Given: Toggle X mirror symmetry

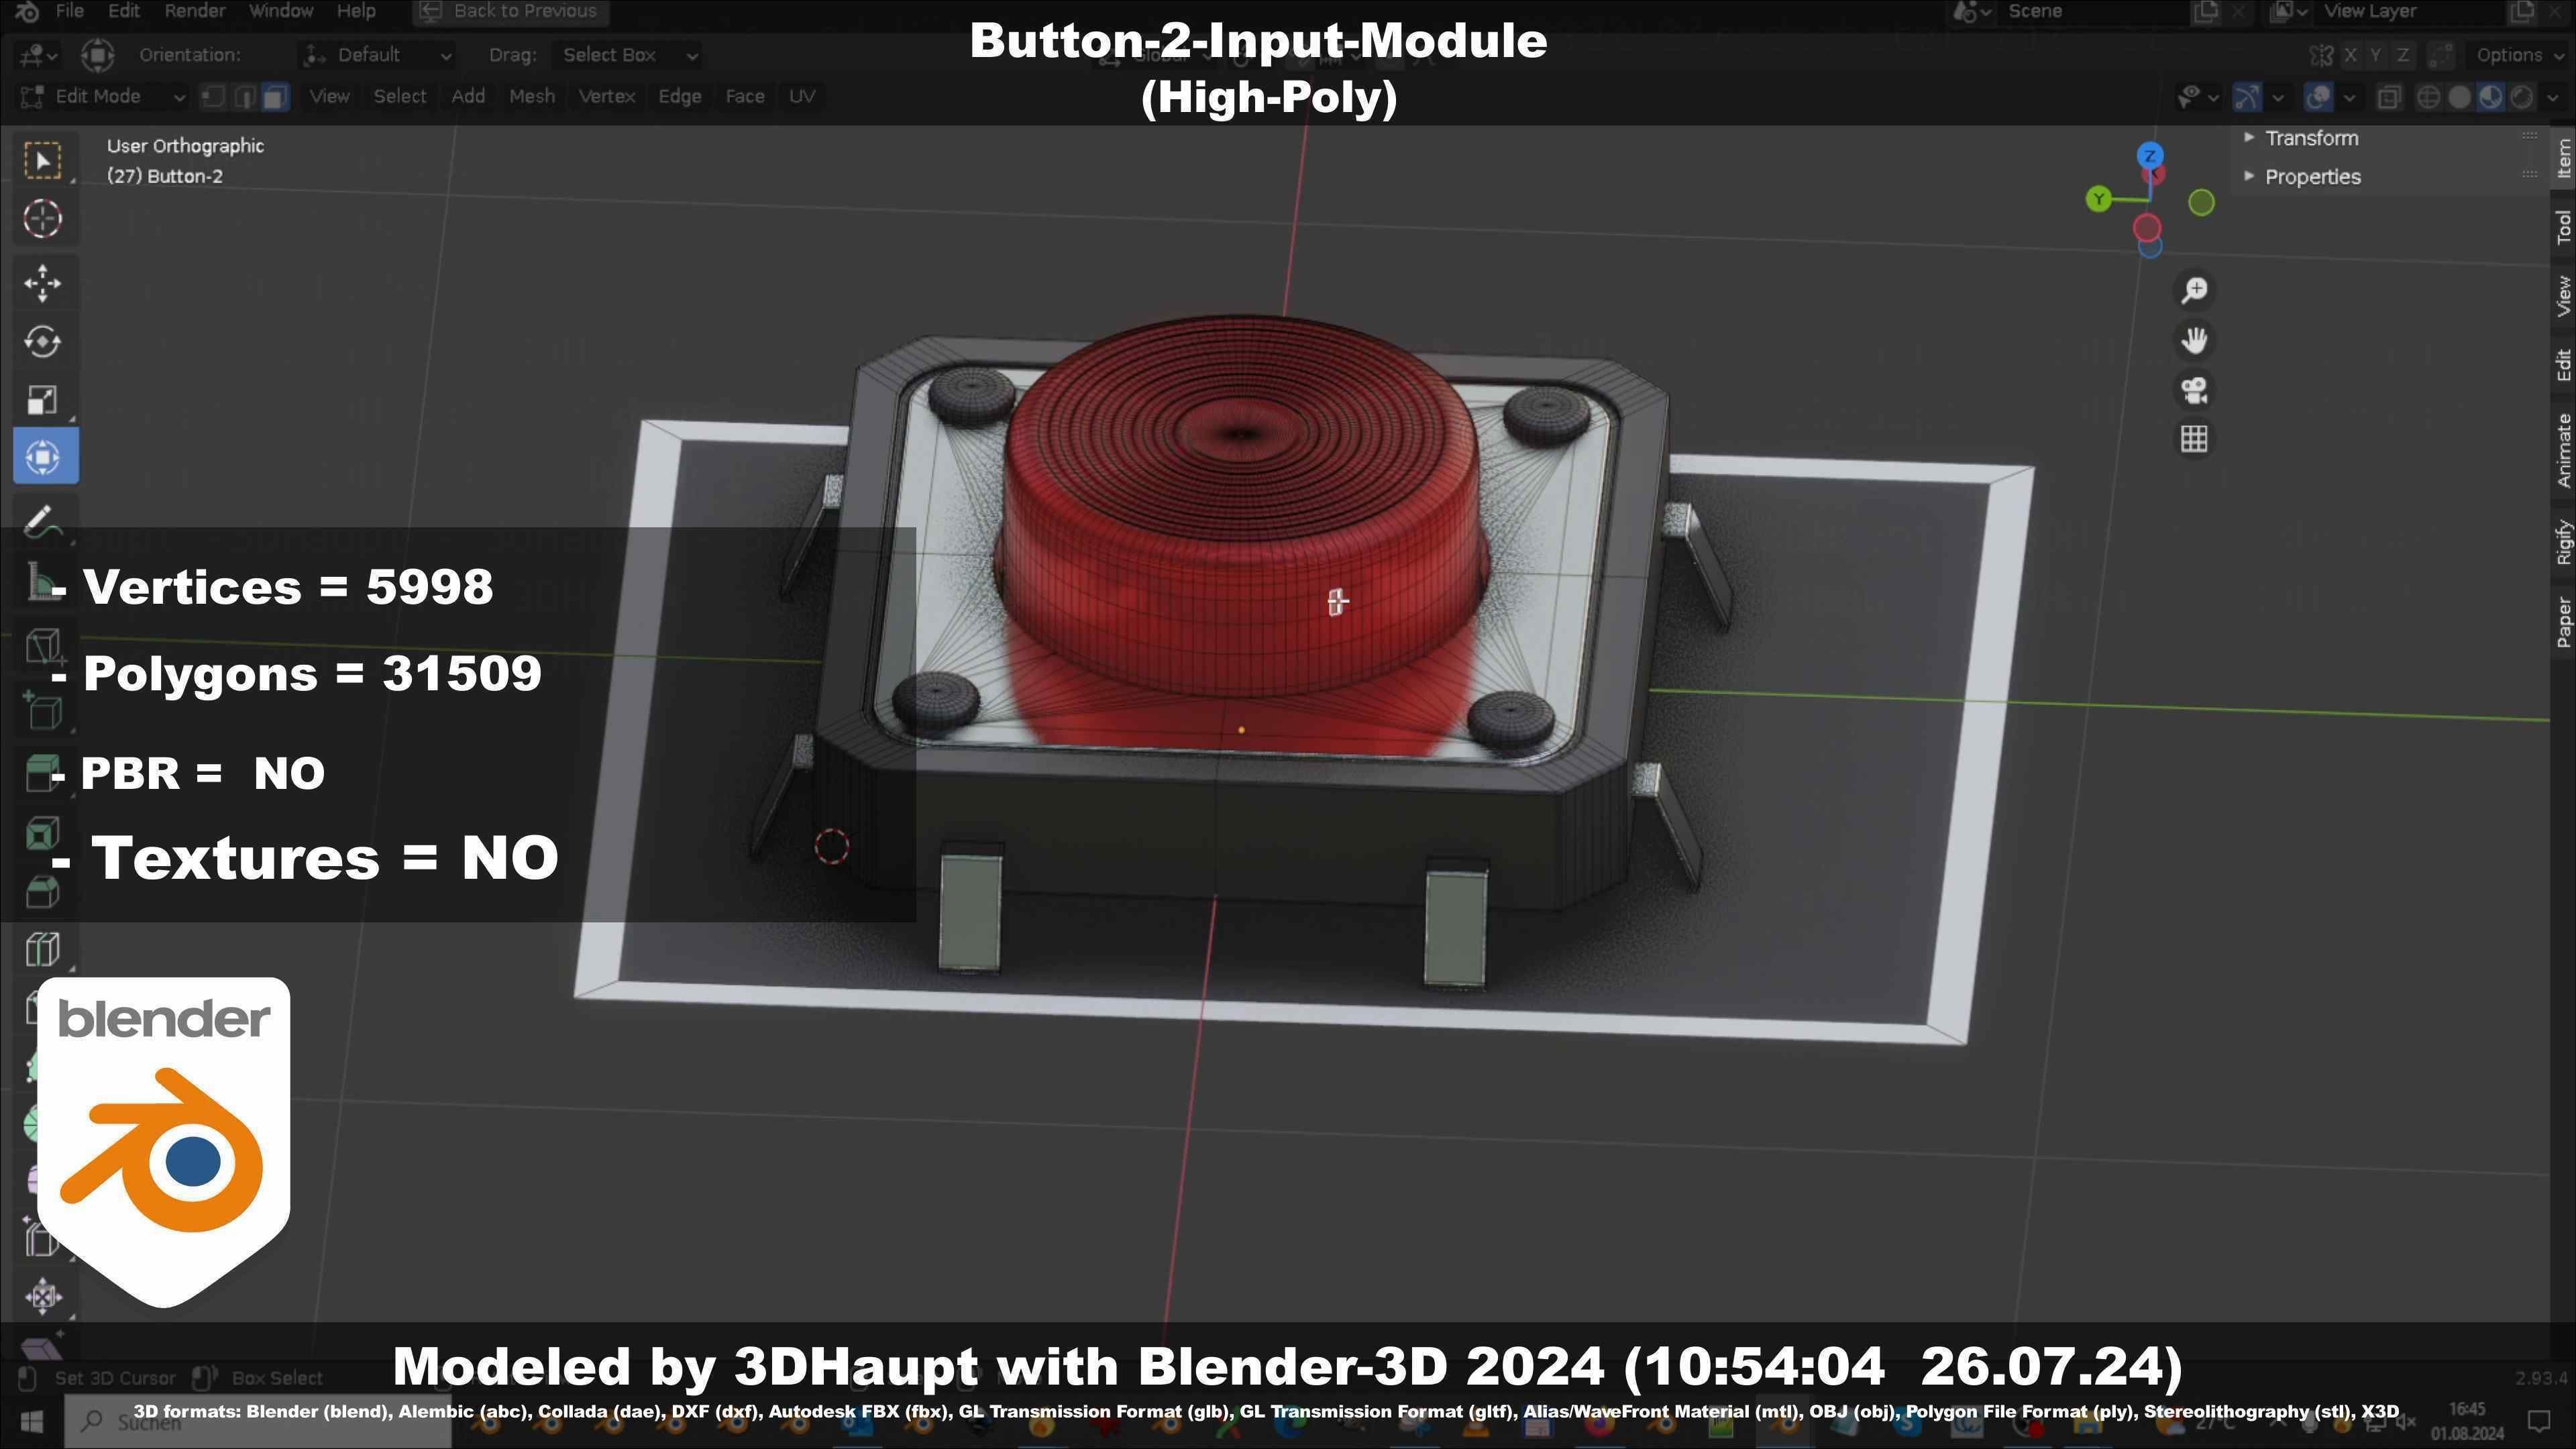Looking at the screenshot, I should tap(2350, 55).
